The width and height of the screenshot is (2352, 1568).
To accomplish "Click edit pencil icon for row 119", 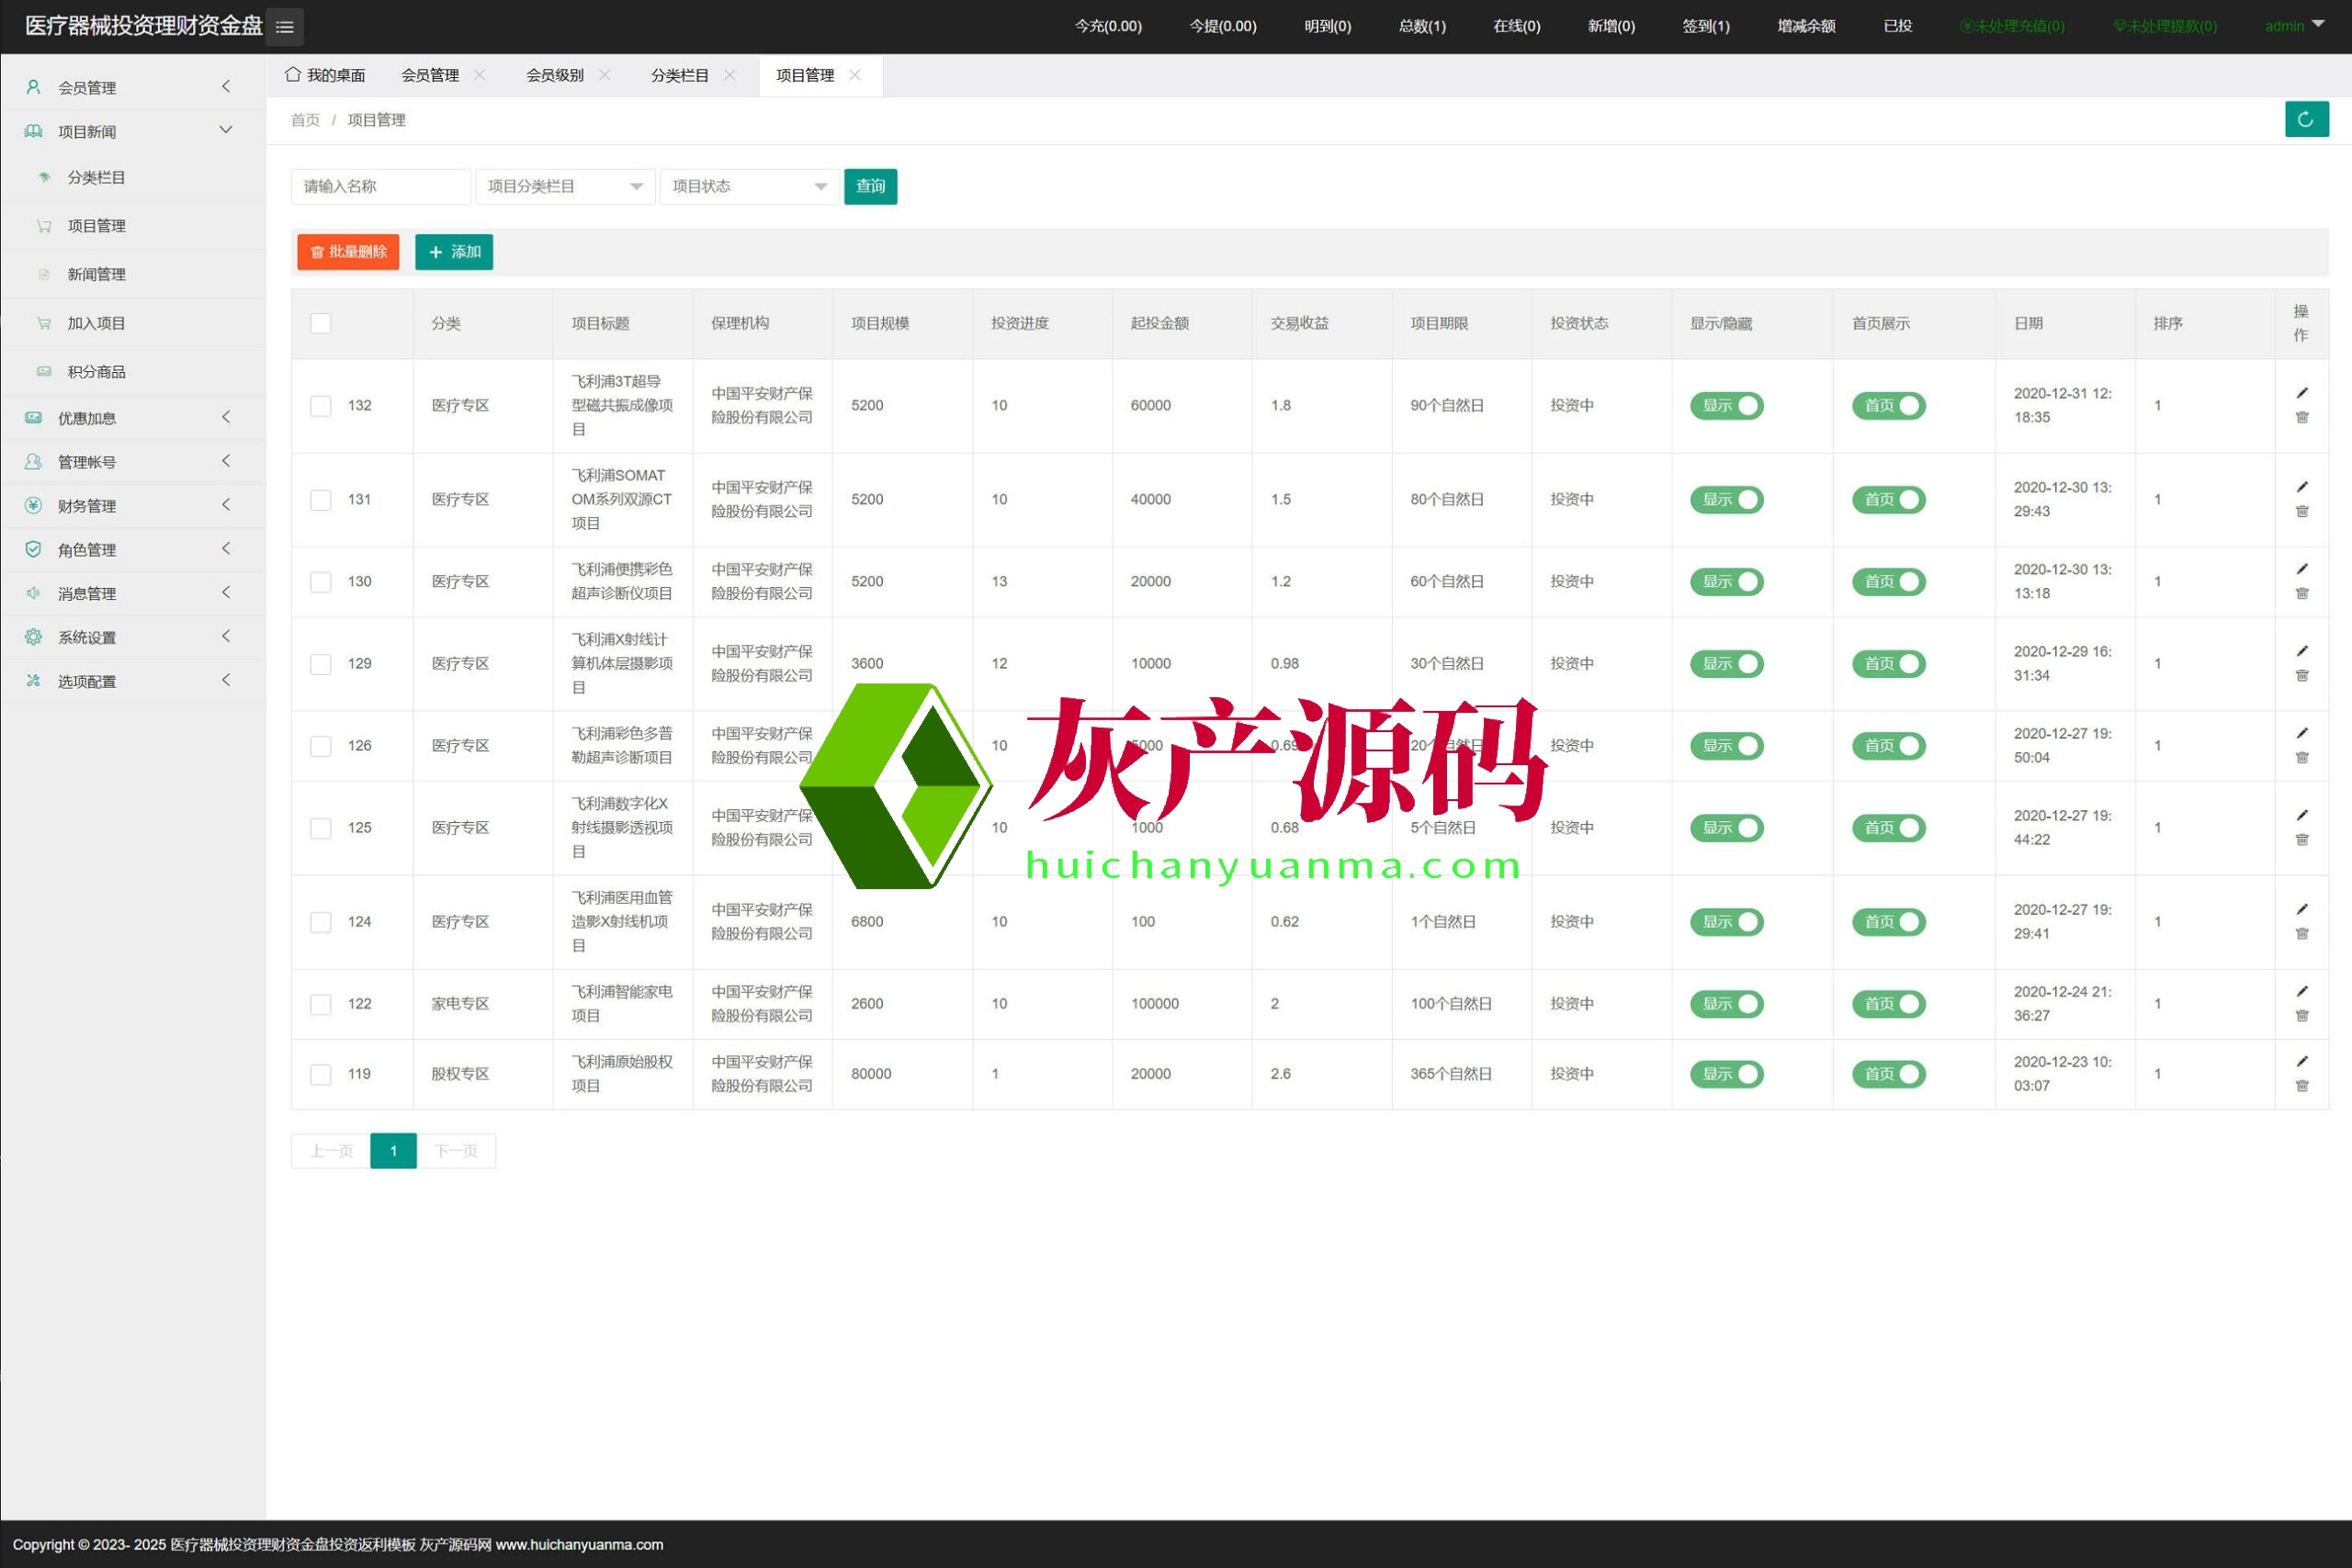I will point(2301,1061).
